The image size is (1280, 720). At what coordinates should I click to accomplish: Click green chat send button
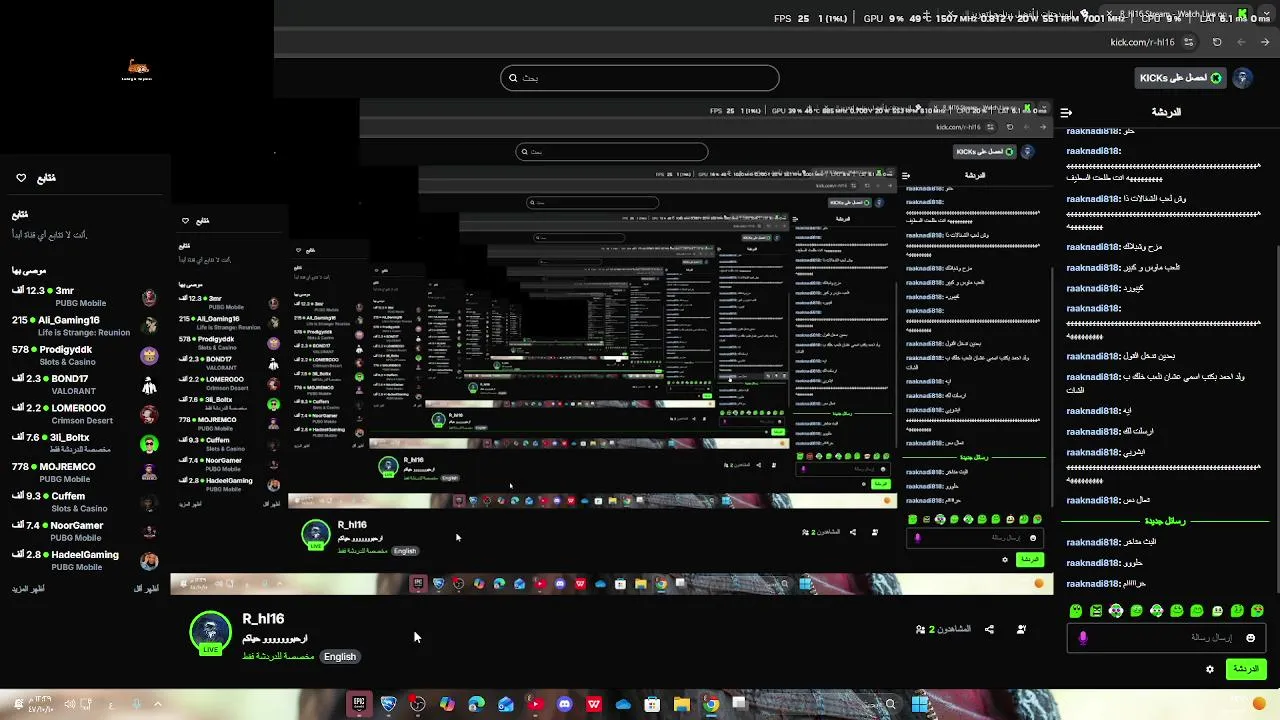pyautogui.click(x=1246, y=669)
